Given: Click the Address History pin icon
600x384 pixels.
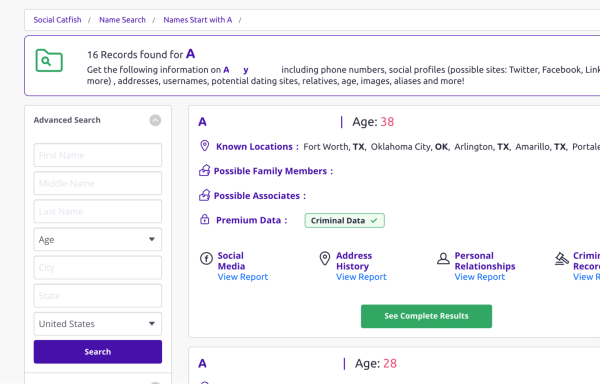Looking at the screenshot, I should 325,259.
